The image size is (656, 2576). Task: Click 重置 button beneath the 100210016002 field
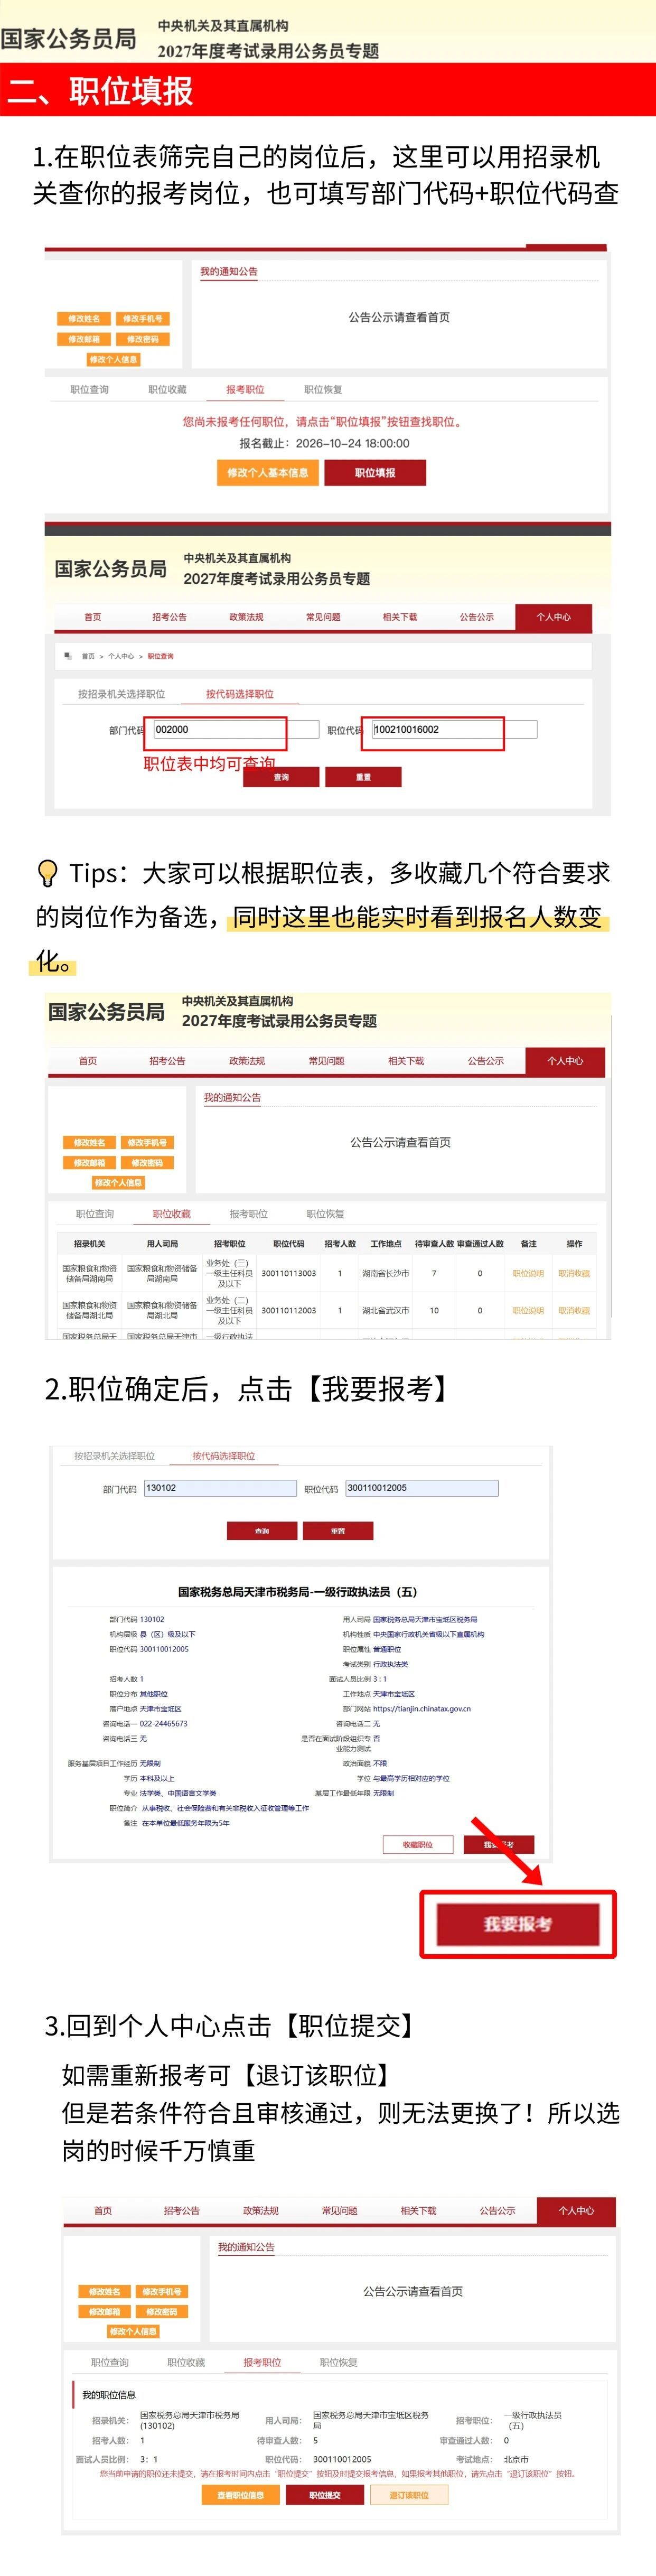coord(363,777)
